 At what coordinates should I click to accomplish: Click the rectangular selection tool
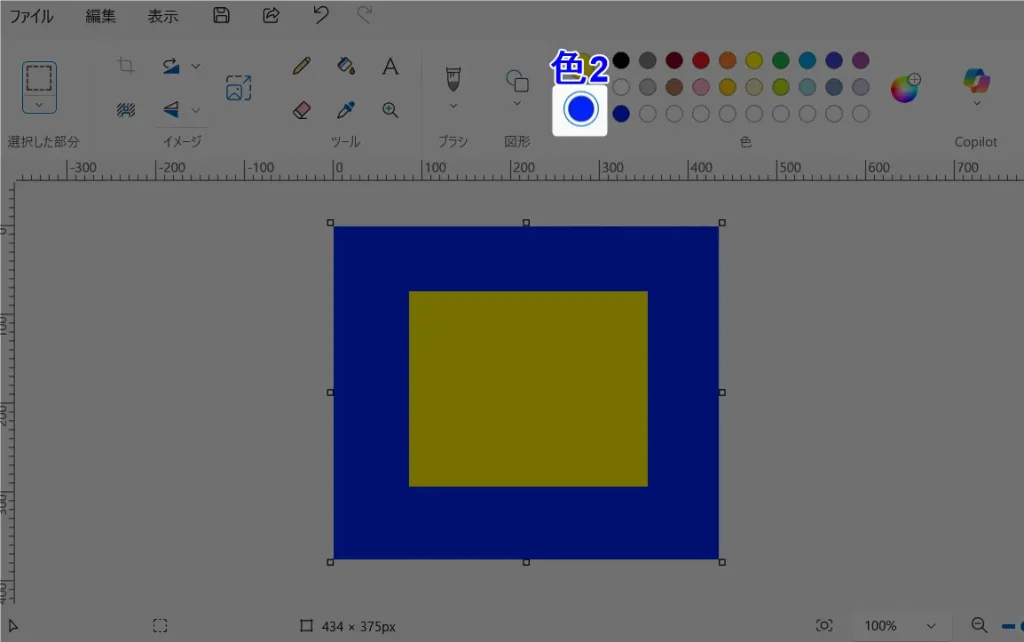click(x=39, y=78)
